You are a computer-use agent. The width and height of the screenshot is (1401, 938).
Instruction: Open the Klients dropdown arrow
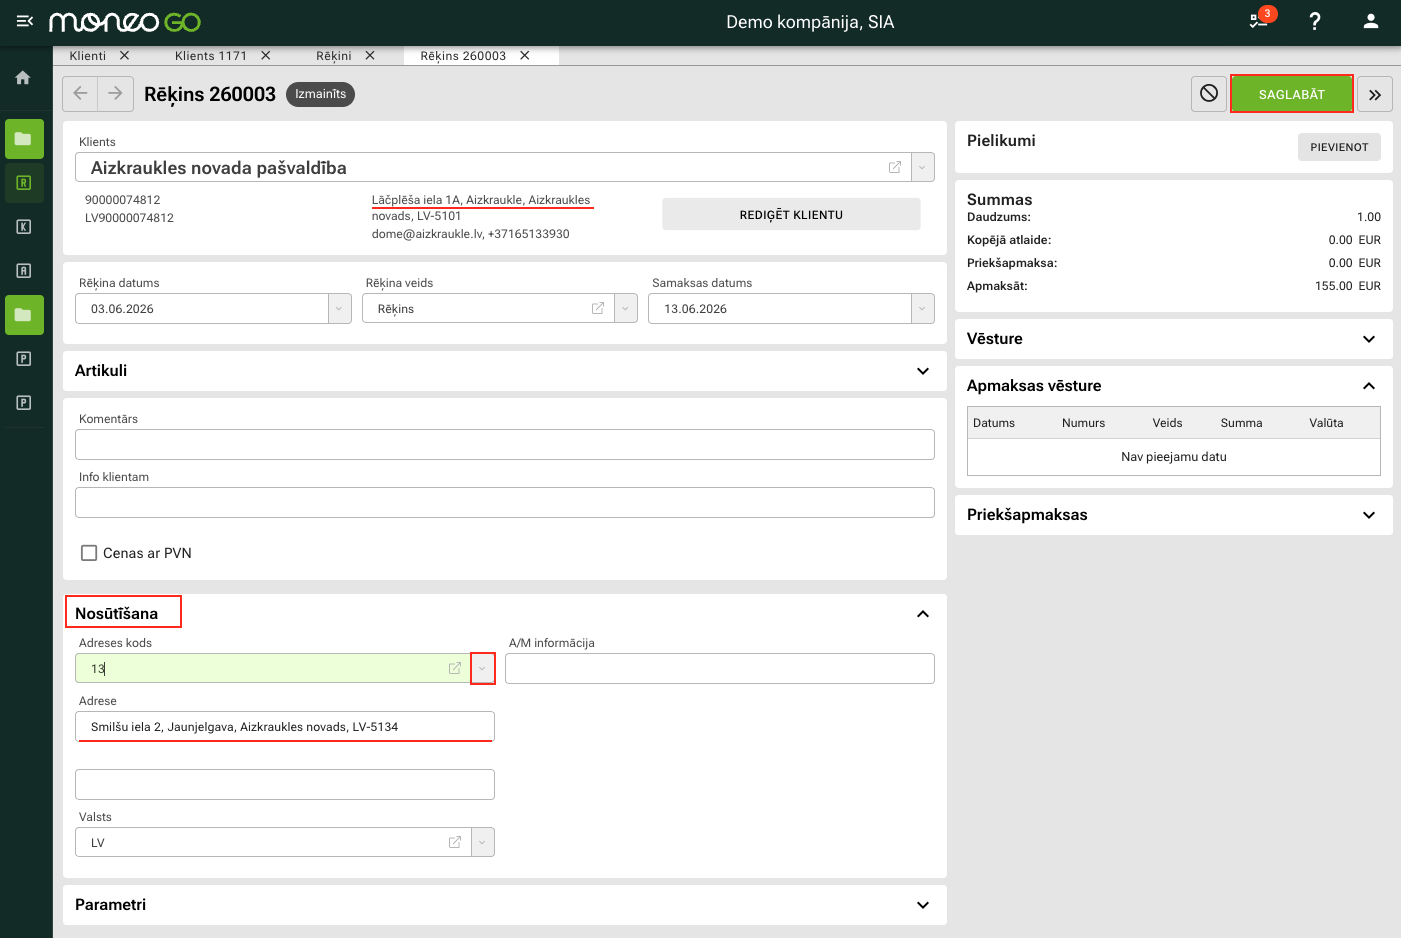coord(922,167)
